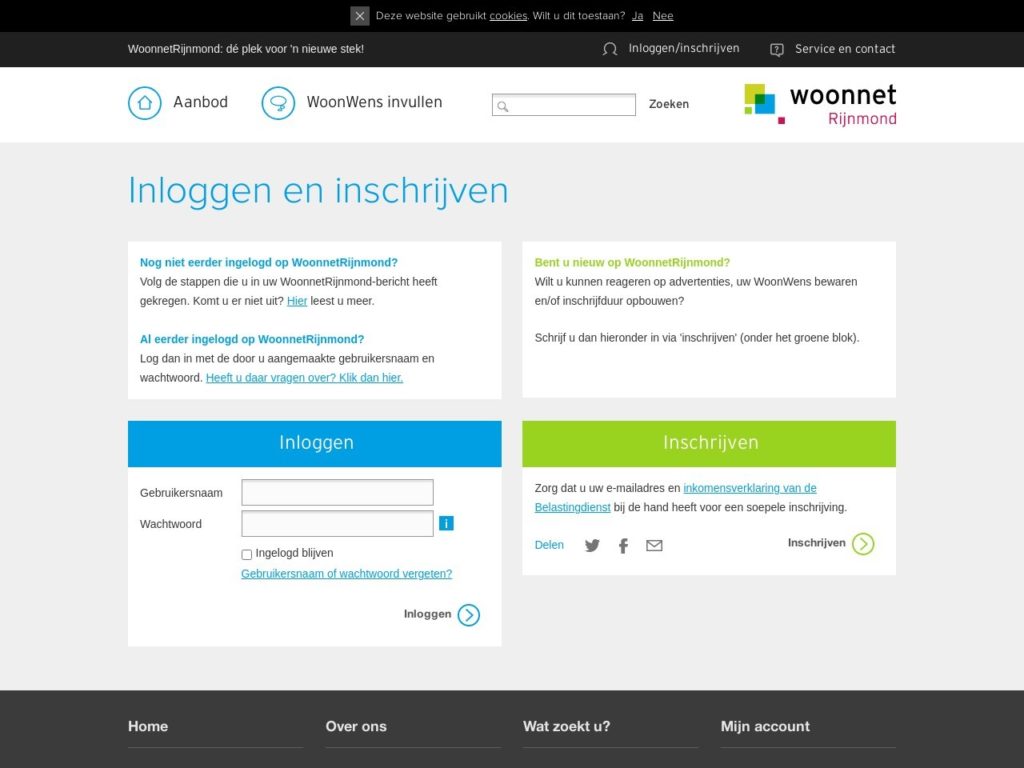The height and width of the screenshot is (768, 1024).
Task: Click inside the Gebruikersnaam input field
Action: (337, 491)
